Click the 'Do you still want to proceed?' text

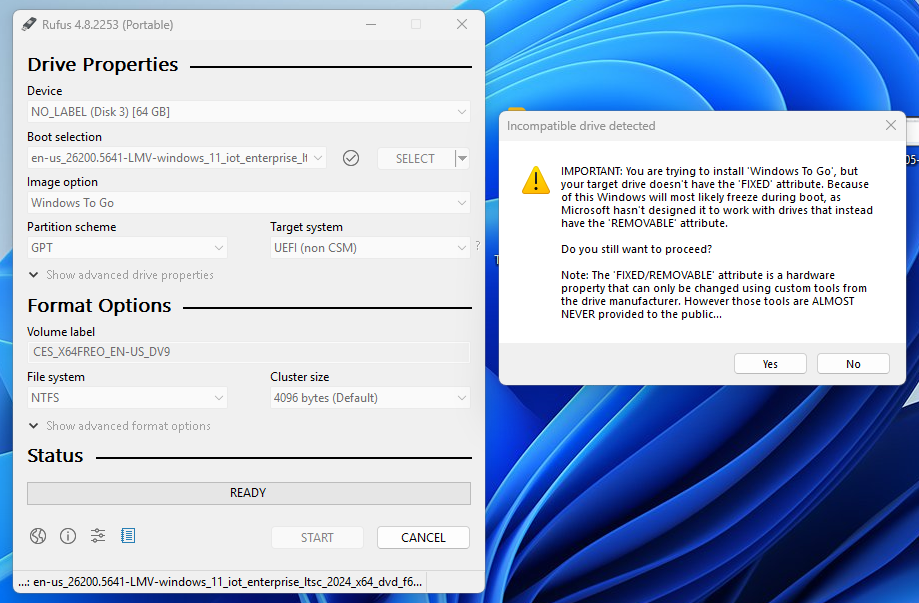637,249
